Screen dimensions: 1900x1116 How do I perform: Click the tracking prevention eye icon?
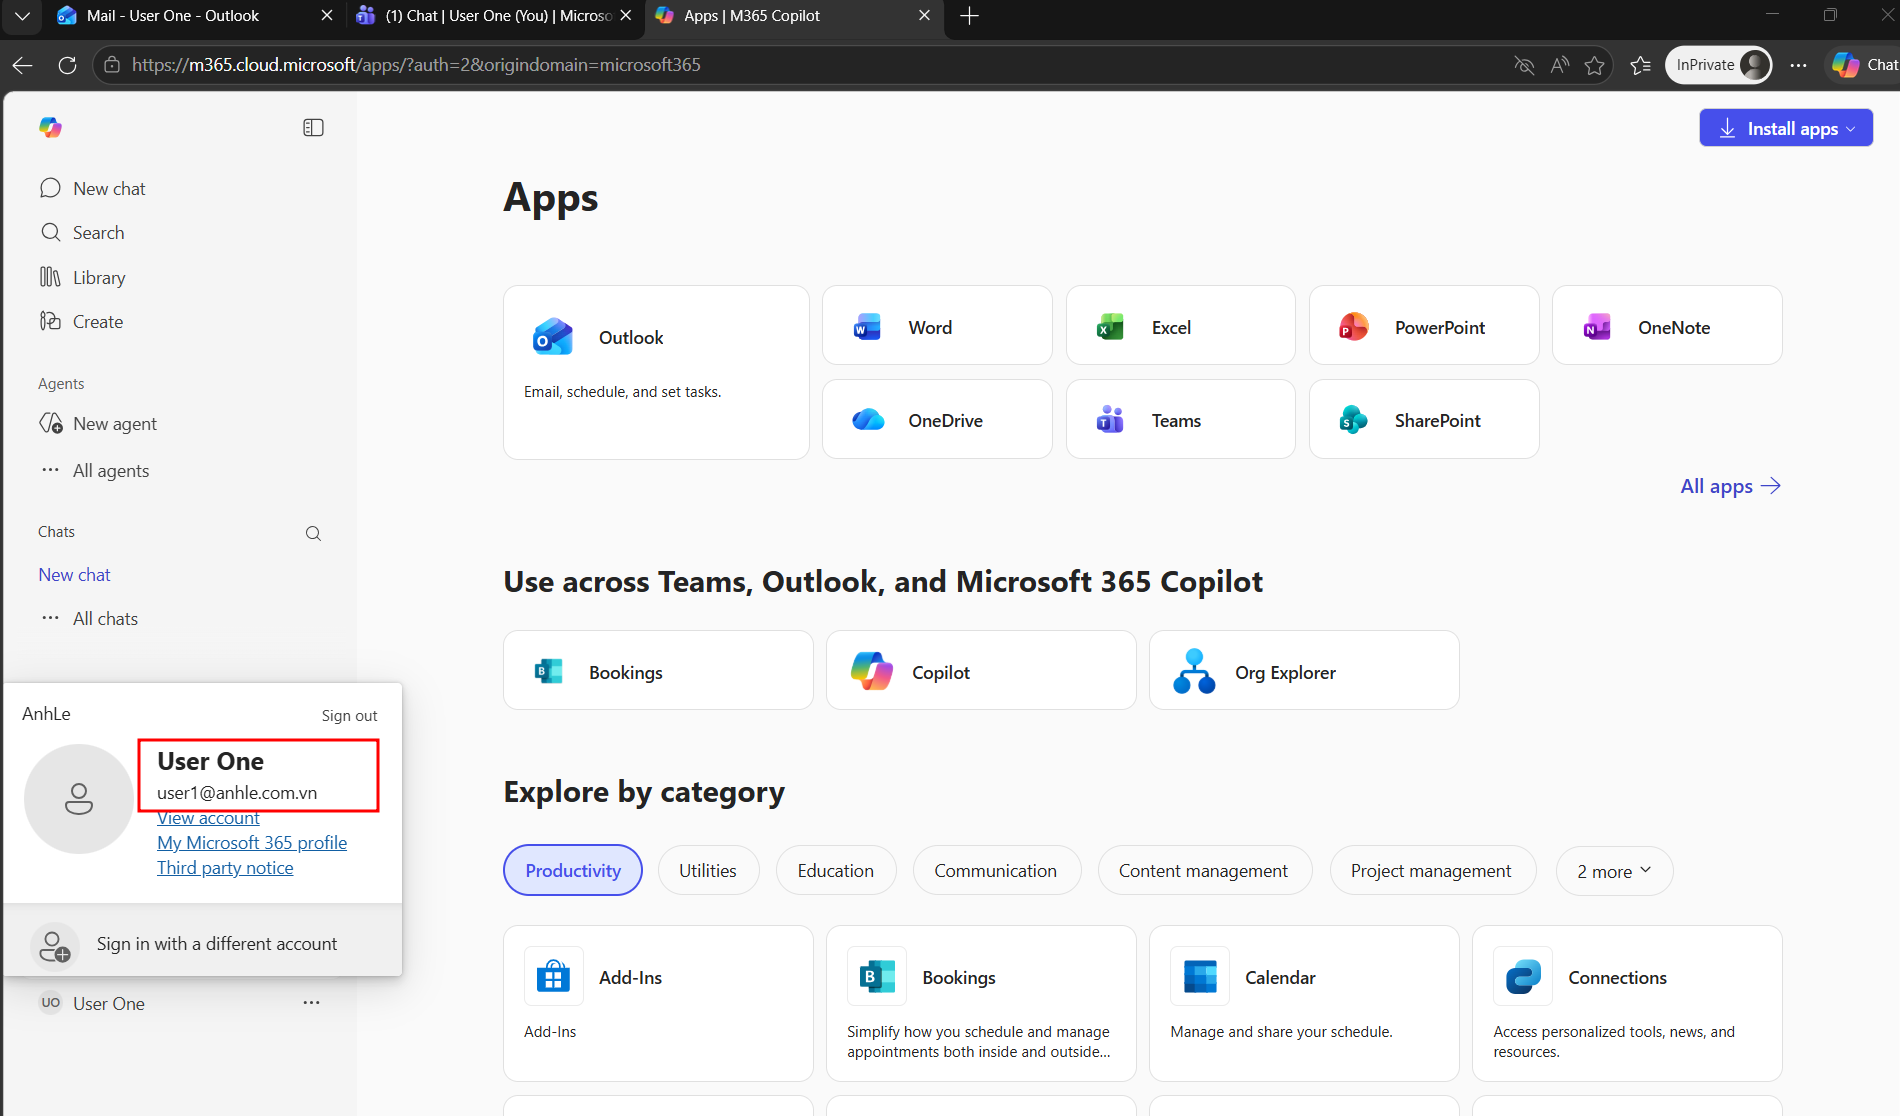1524,65
